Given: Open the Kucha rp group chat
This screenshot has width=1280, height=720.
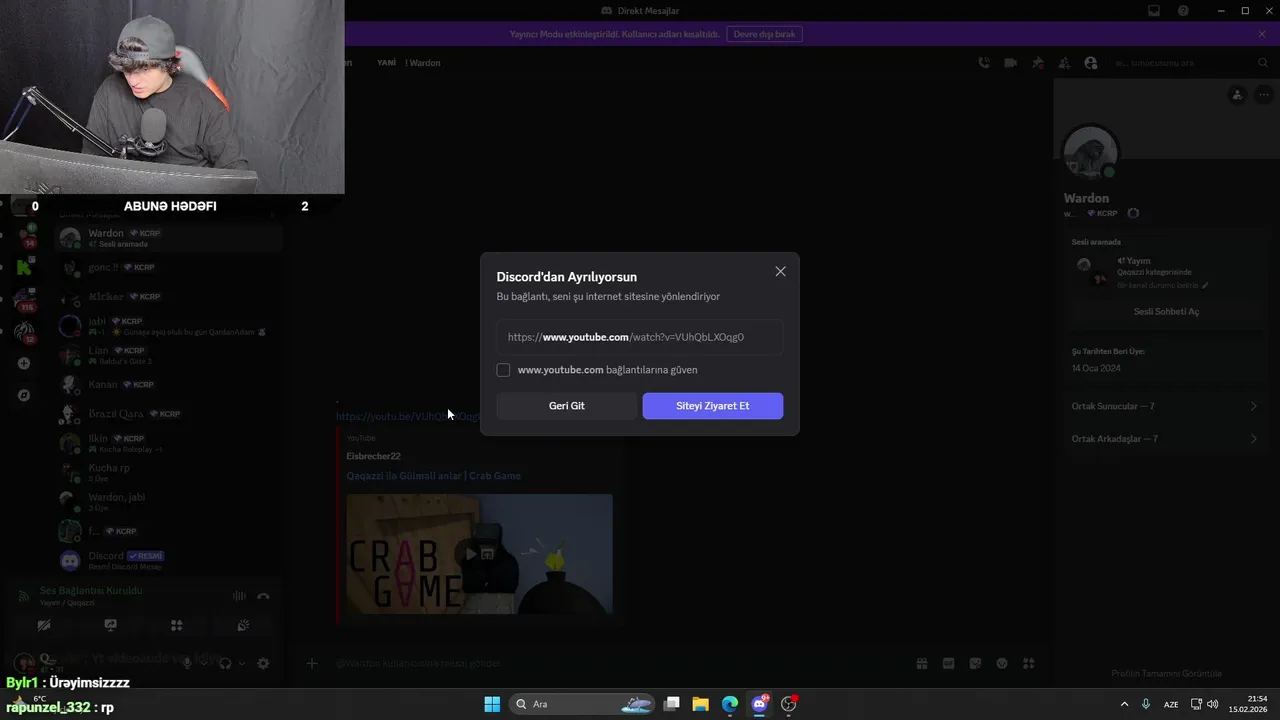Looking at the screenshot, I should click(169, 472).
